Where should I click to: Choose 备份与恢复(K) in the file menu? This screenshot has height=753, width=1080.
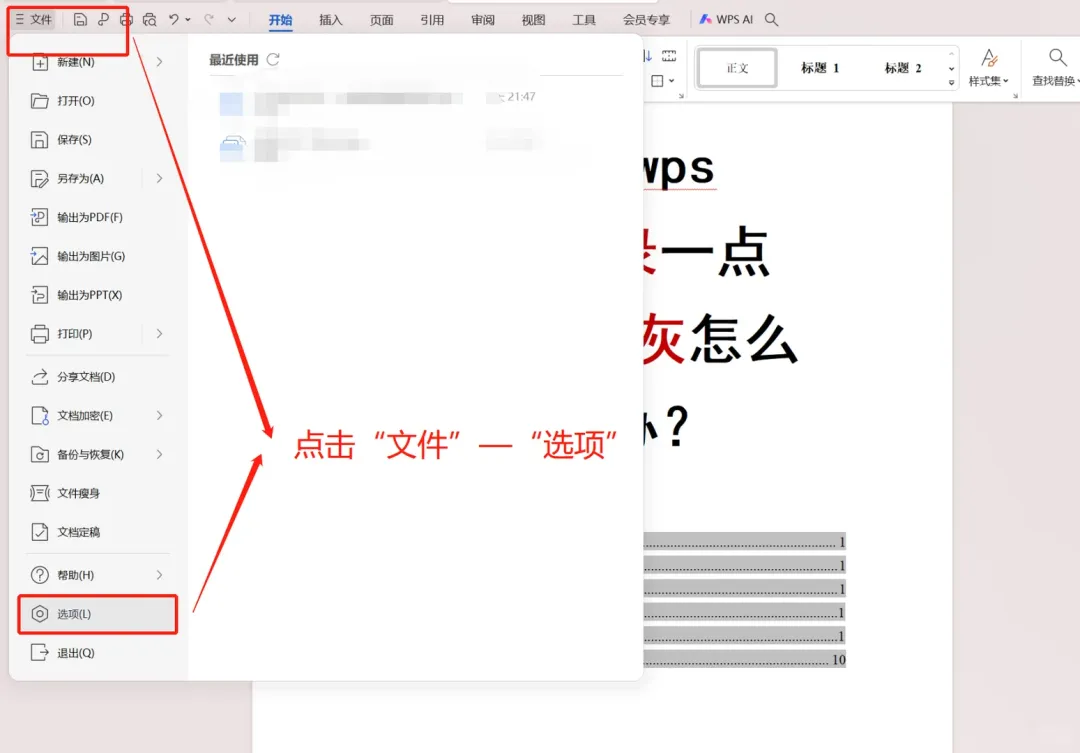coord(90,455)
